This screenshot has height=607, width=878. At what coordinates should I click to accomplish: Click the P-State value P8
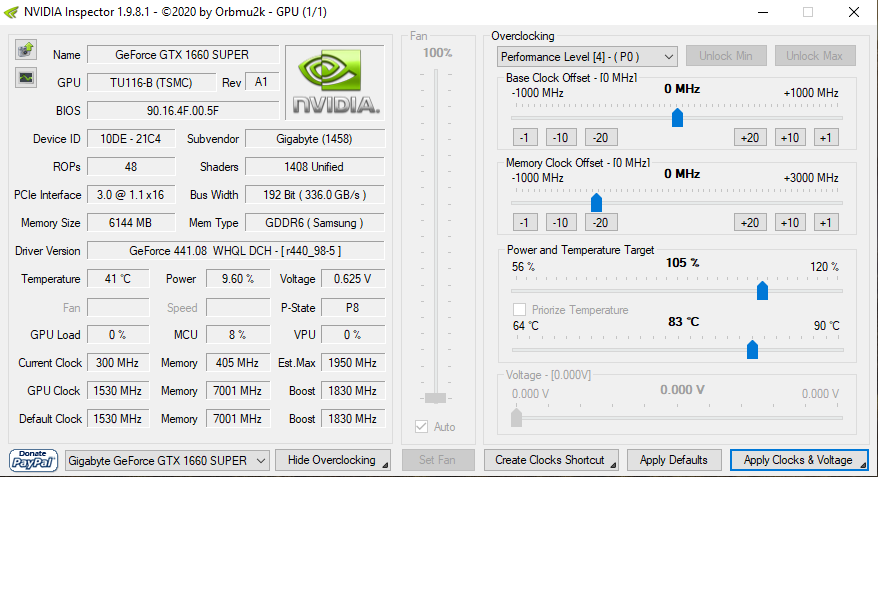pyautogui.click(x=353, y=307)
